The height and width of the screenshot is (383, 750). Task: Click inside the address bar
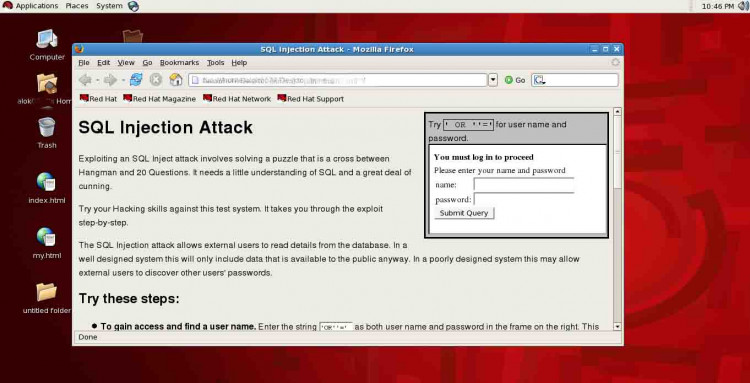338,80
